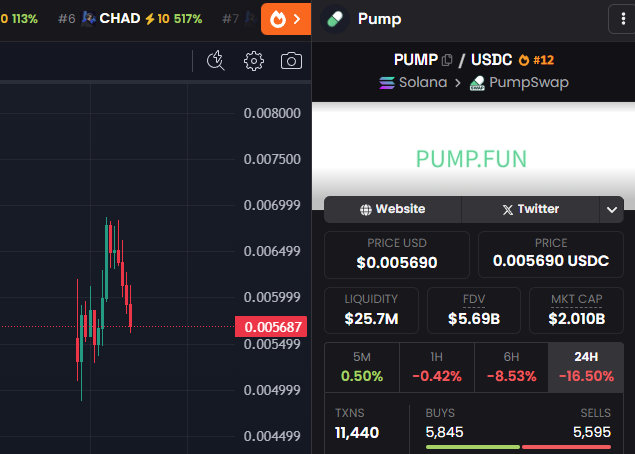Click the Pump title text
The width and height of the screenshot is (635, 454).
point(379,19)
